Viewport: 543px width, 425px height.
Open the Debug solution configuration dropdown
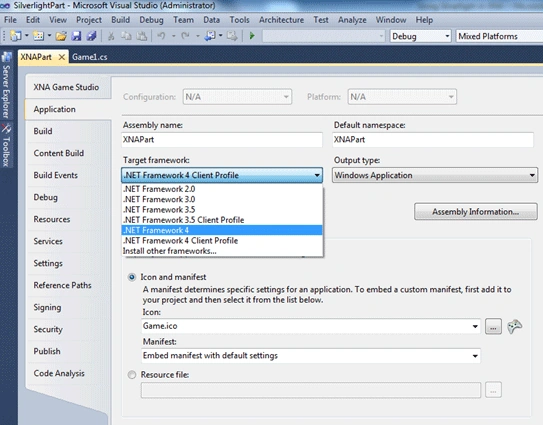point(420,36)
